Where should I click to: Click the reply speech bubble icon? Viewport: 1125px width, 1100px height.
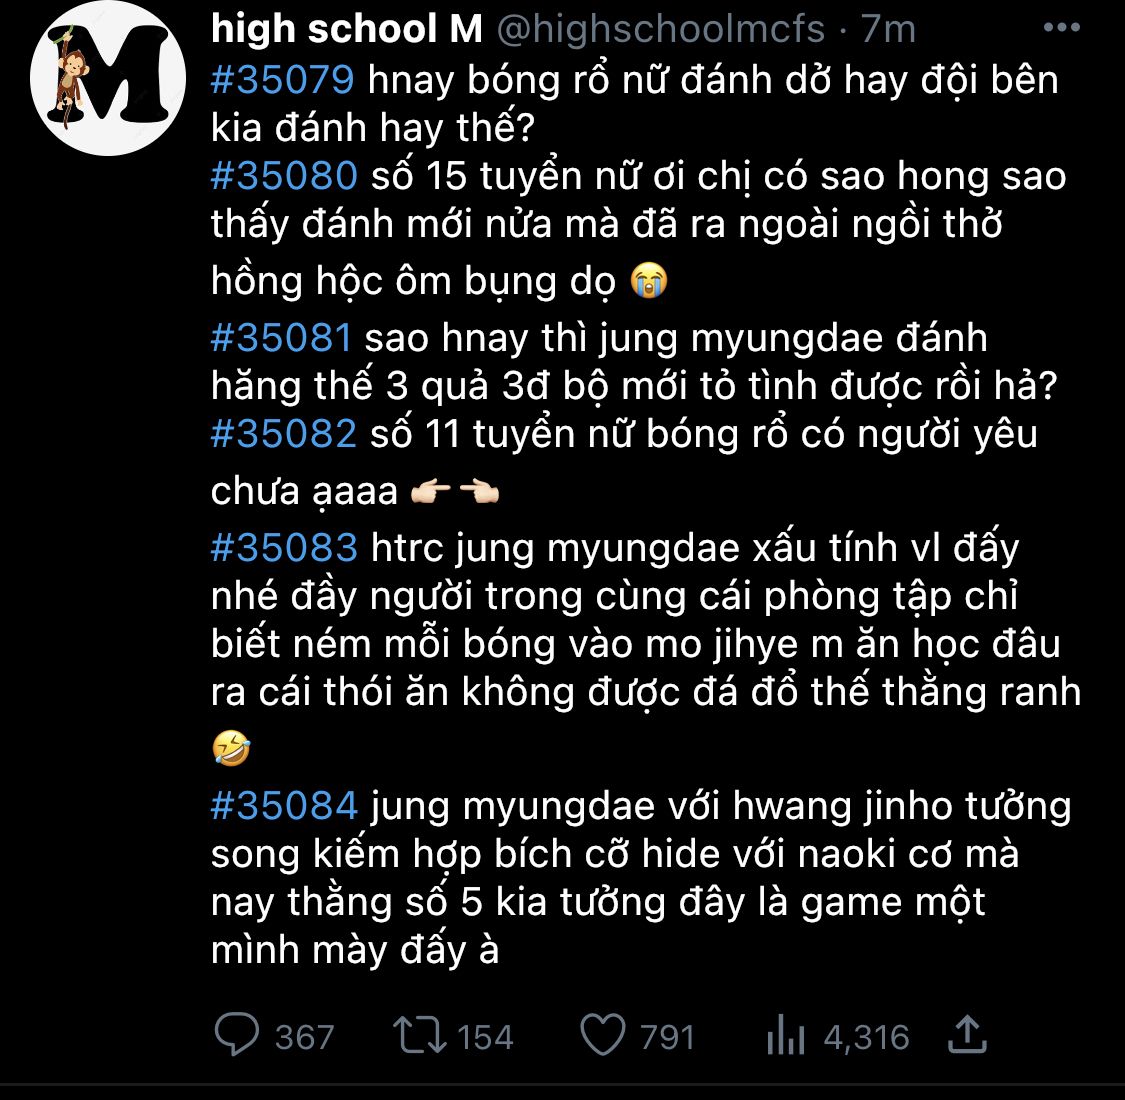pyautogui.click(x=237, y=1036)
